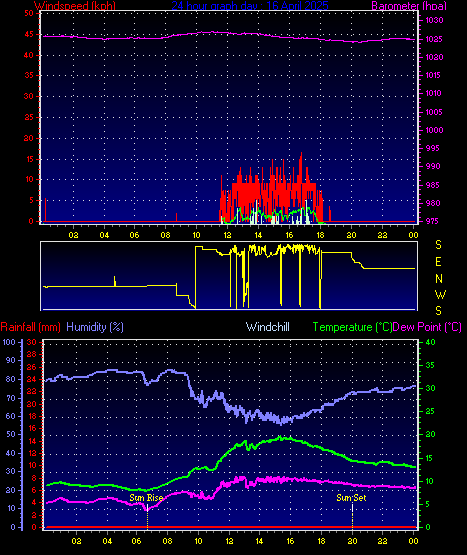The width and height of the screenshot is (467, 555).
Task: Click the Rainfall (mm) legend label
Action: pos(30,327)
